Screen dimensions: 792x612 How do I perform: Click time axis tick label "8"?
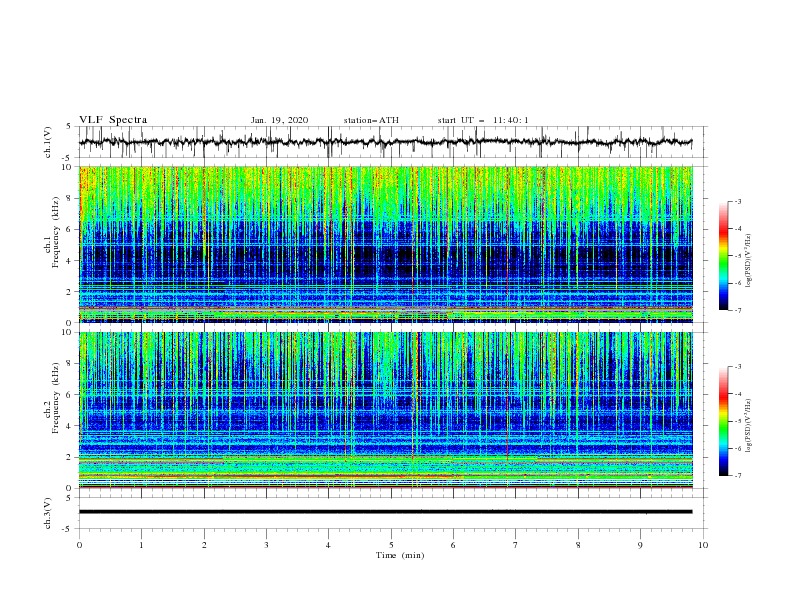coord(578,545)
